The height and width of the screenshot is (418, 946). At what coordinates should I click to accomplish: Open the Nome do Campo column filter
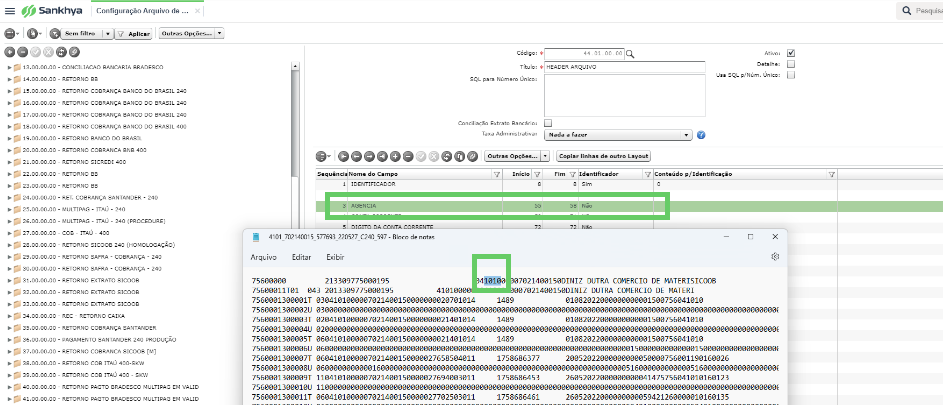pos(497,174)
